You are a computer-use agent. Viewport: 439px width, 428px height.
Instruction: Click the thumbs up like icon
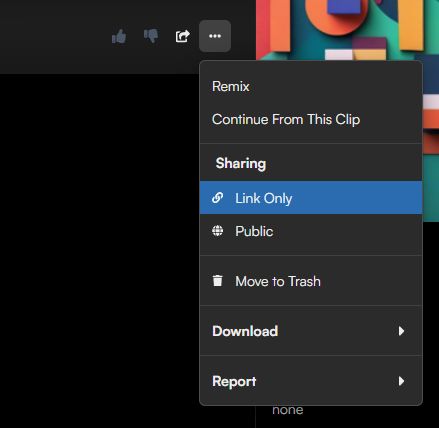[119, 36]
